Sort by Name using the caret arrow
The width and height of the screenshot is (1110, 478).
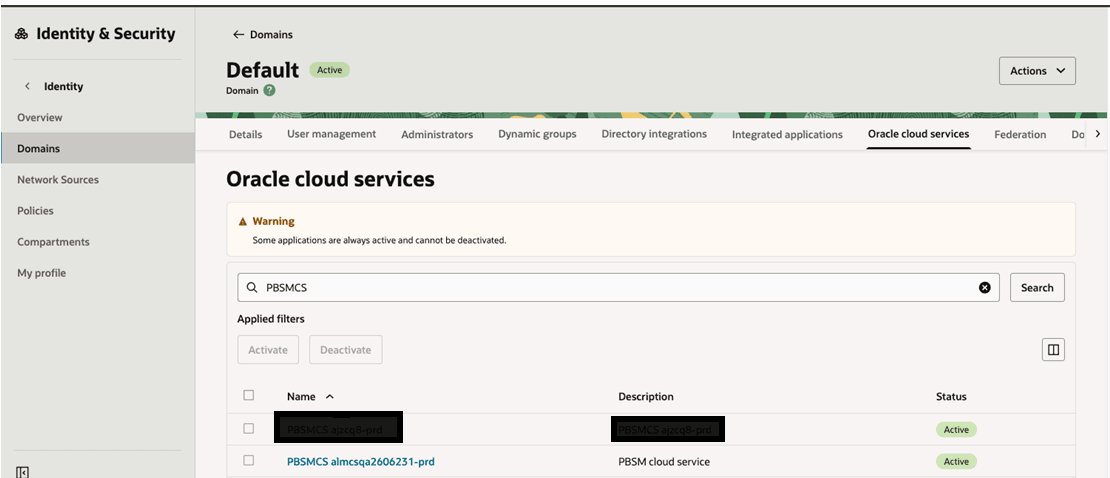[329, 397]
